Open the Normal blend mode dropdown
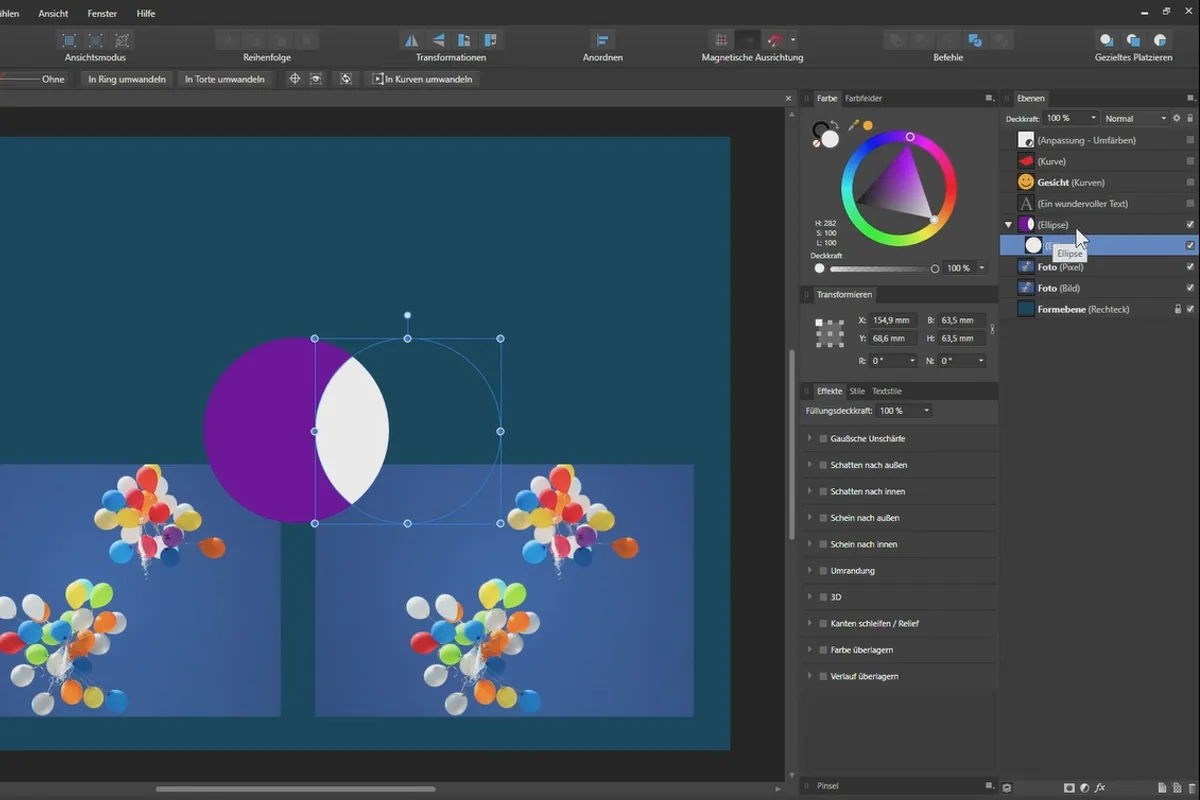 (1134, 118)
